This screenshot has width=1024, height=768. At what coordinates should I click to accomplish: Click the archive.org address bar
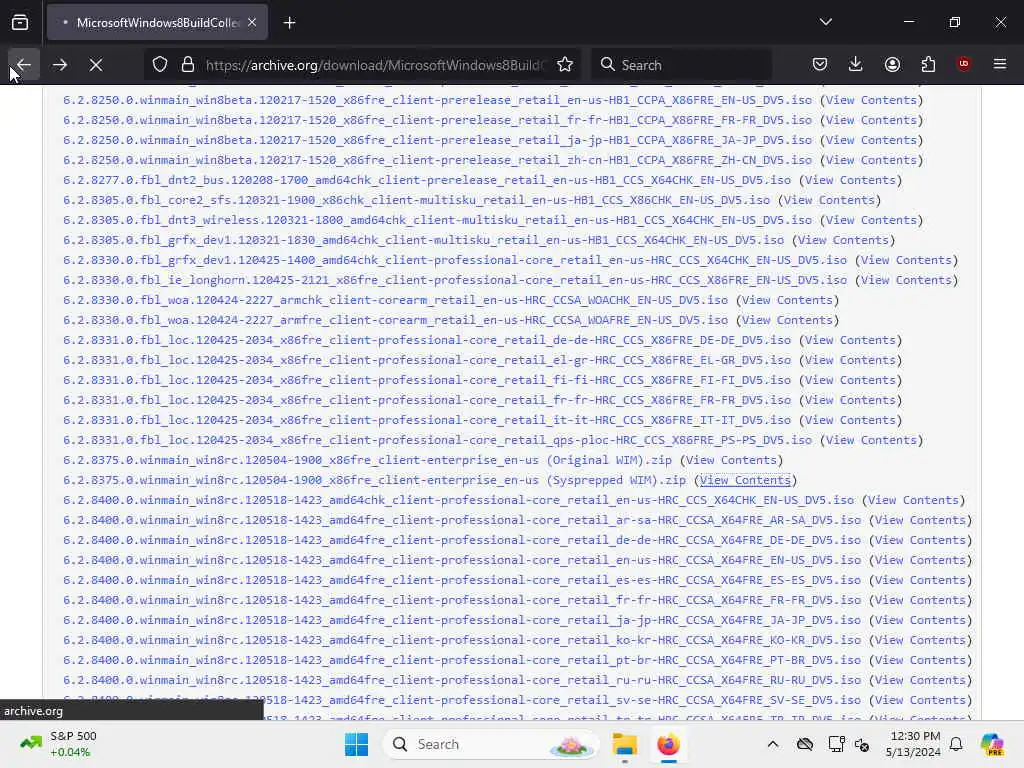click(x=374, y=65)
